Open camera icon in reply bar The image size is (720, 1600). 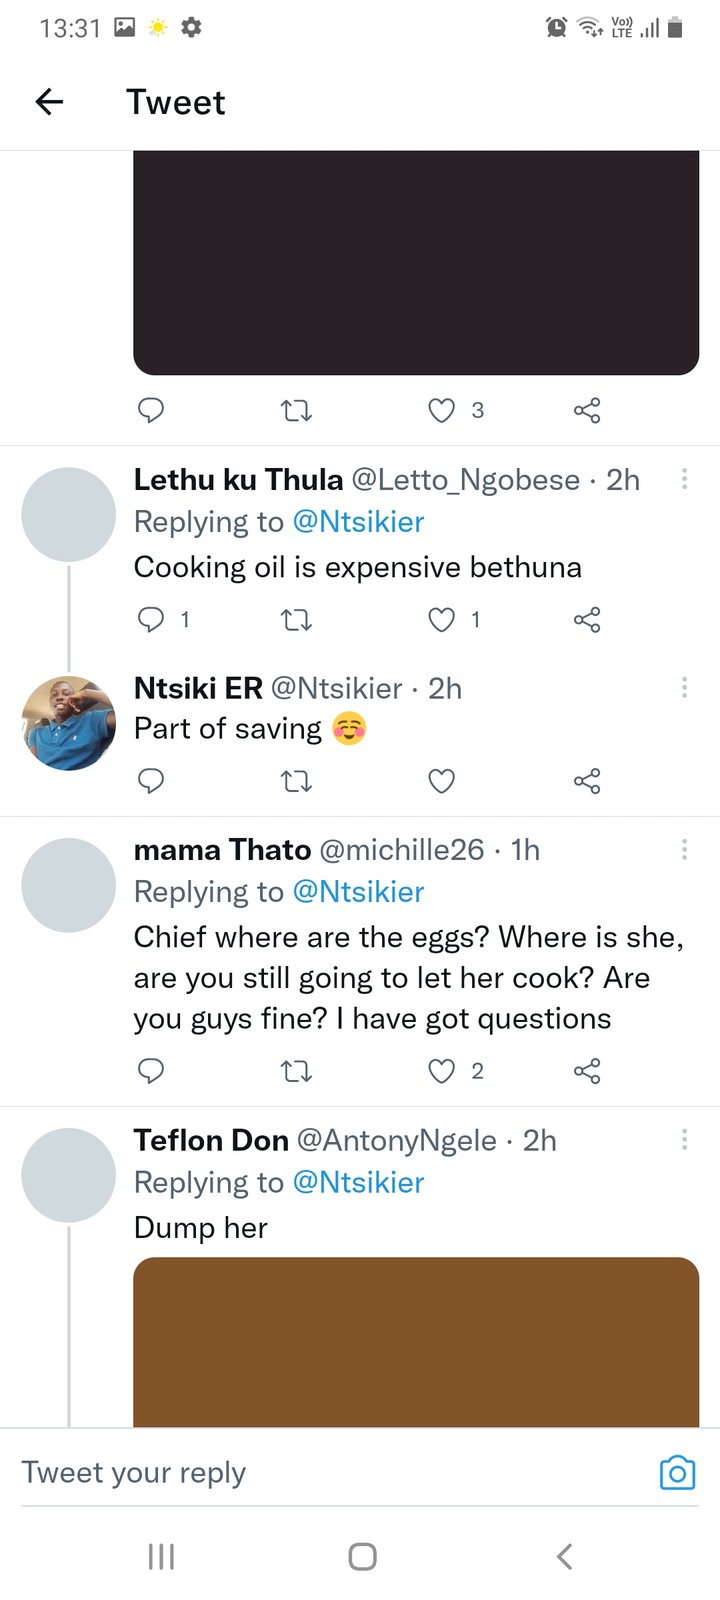click(x=677, y=1472)
